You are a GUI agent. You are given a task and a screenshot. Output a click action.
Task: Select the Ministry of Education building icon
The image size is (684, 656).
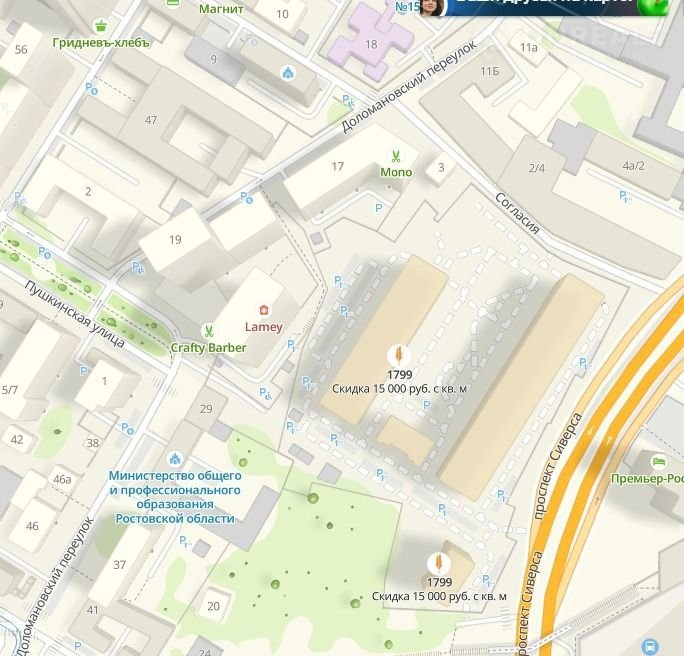click(175, 458)
